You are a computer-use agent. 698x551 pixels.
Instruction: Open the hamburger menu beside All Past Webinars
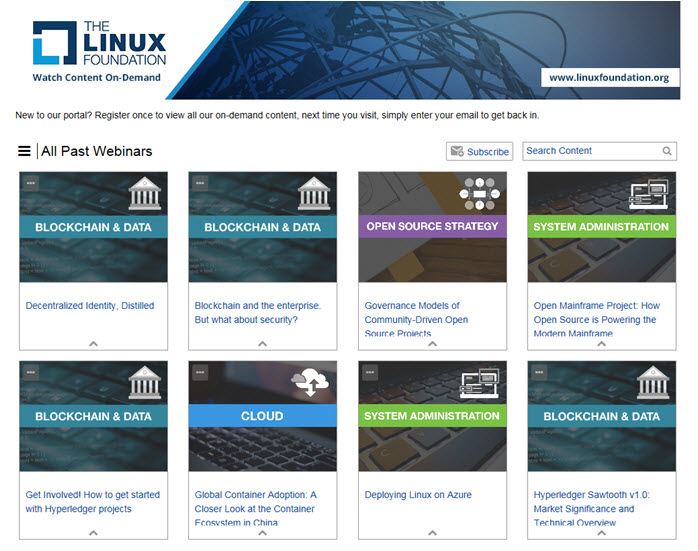point(24,151)
